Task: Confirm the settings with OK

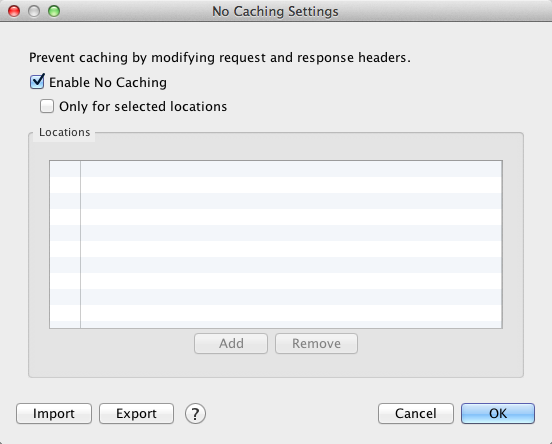Action: (498, 413)
